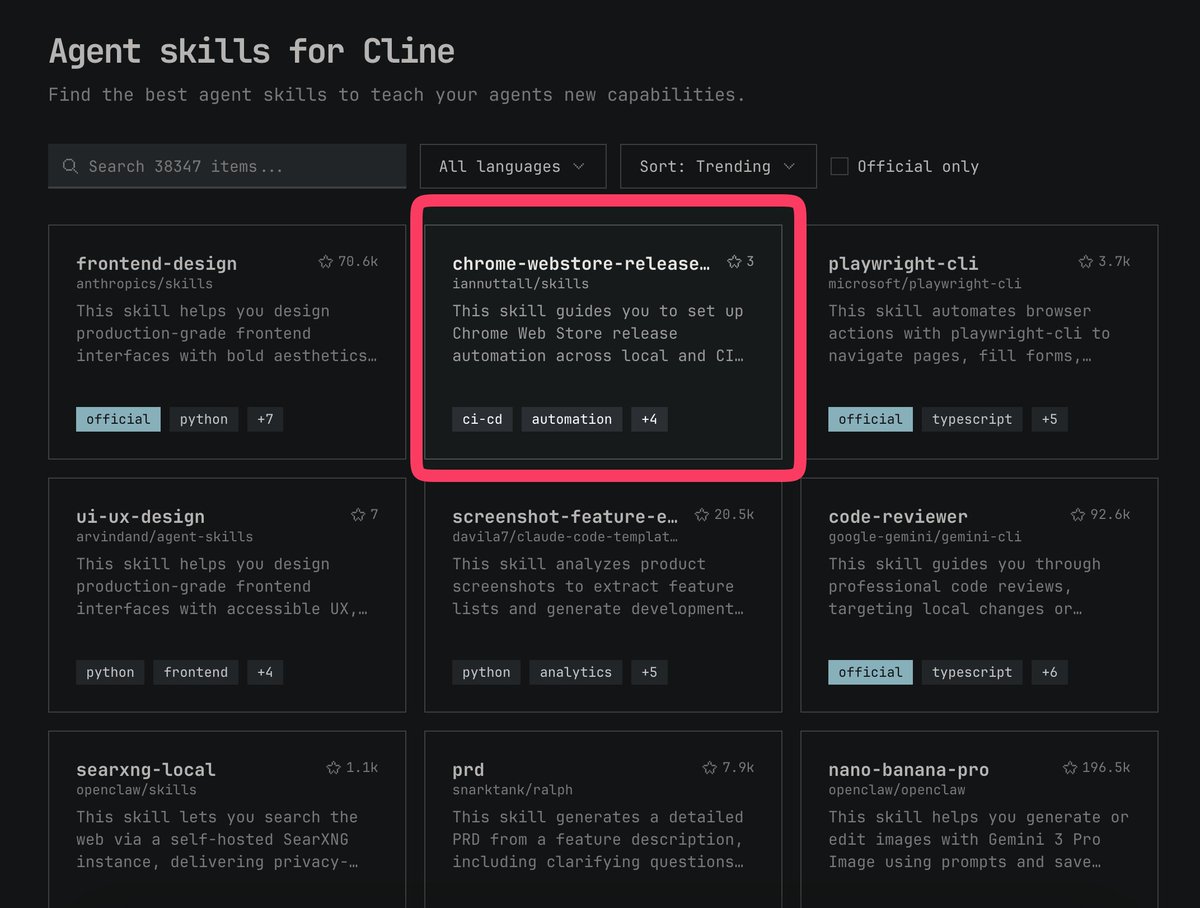Open the frontend-design skill title
The height and width of the screenshot is (908, 1200).
[157, 264]
